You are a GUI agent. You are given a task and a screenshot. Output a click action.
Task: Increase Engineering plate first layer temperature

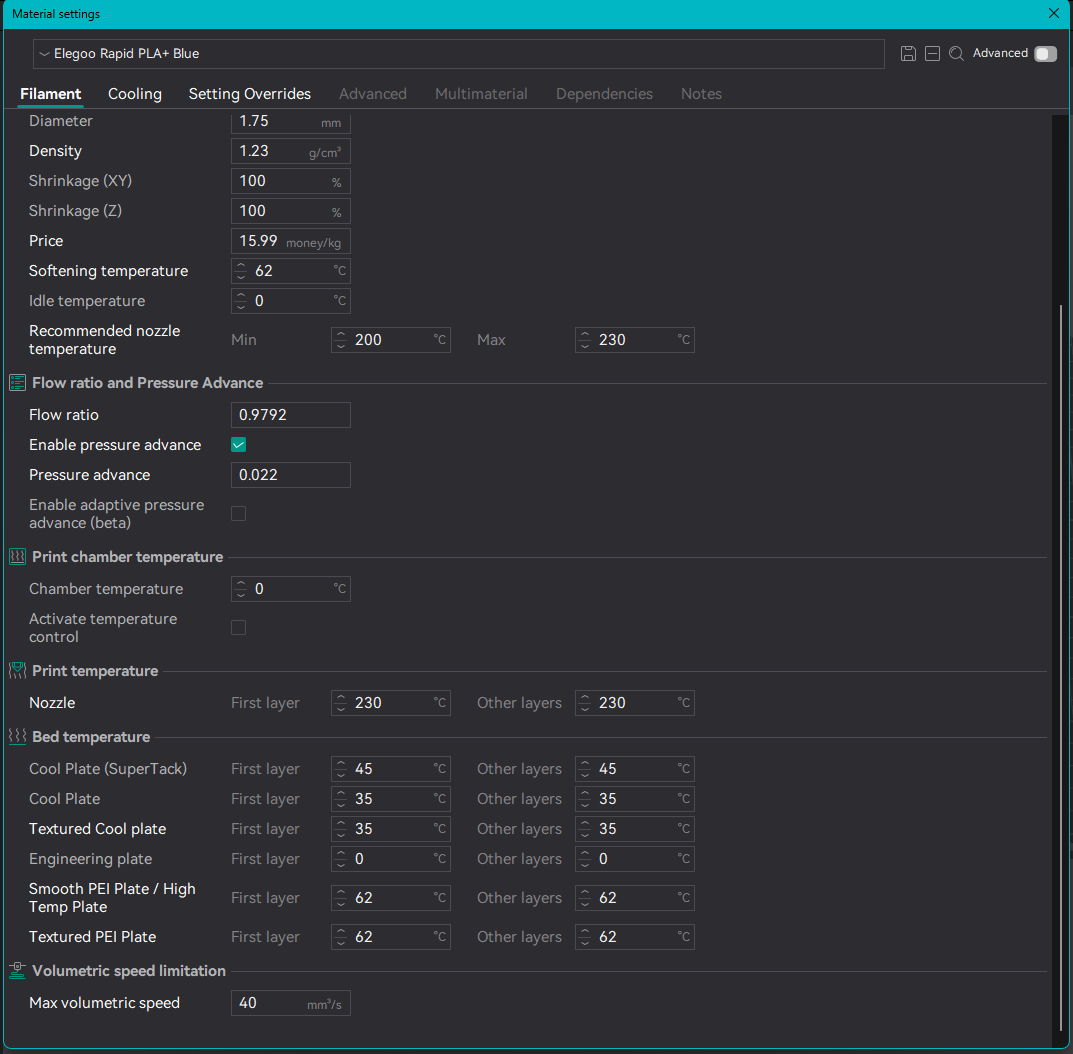coord(341,853)
